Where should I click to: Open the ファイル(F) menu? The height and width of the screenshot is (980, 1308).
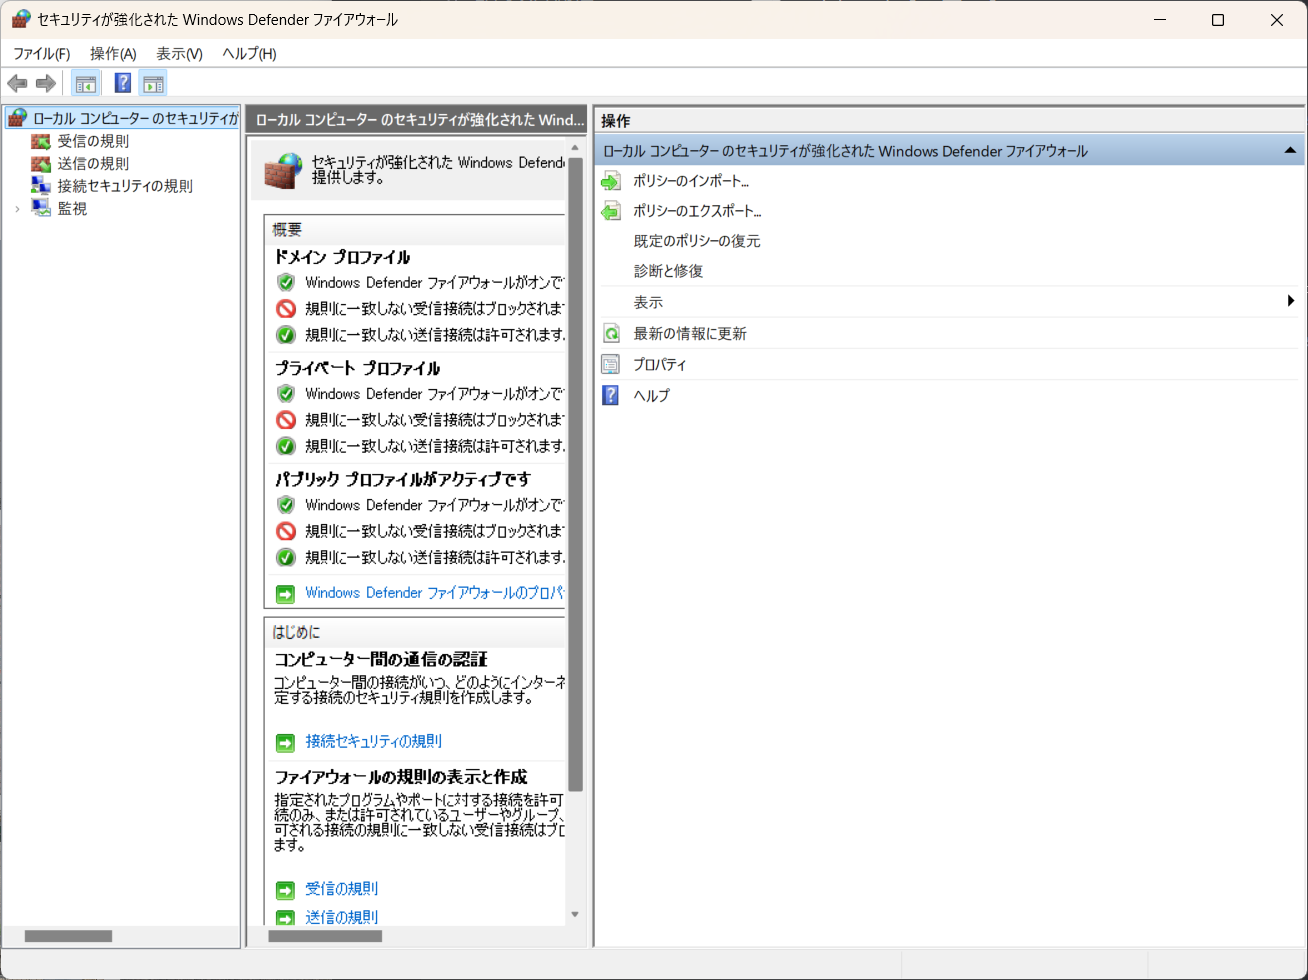coord(41,53)
